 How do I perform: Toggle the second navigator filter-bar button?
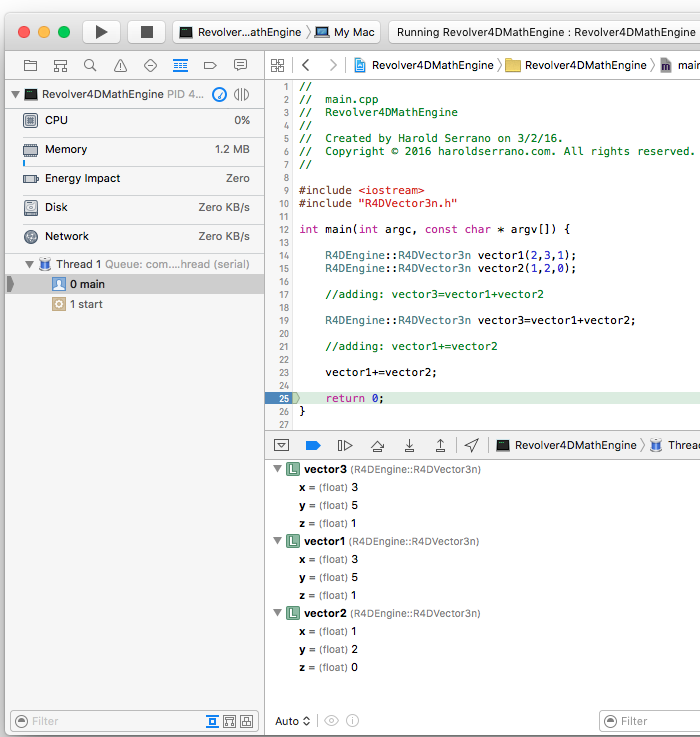(x=229, y=721)
